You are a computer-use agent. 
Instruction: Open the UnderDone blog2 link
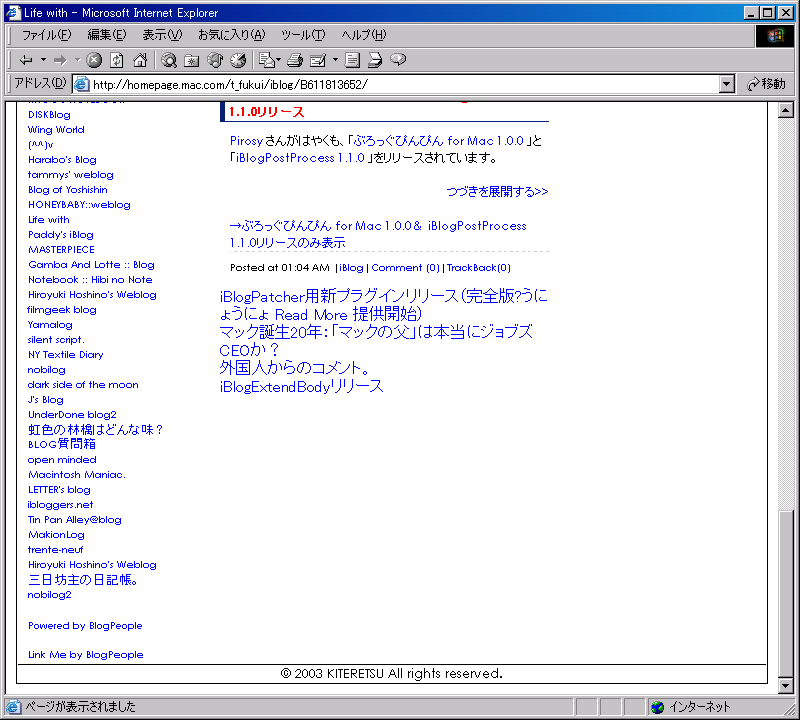72,415
